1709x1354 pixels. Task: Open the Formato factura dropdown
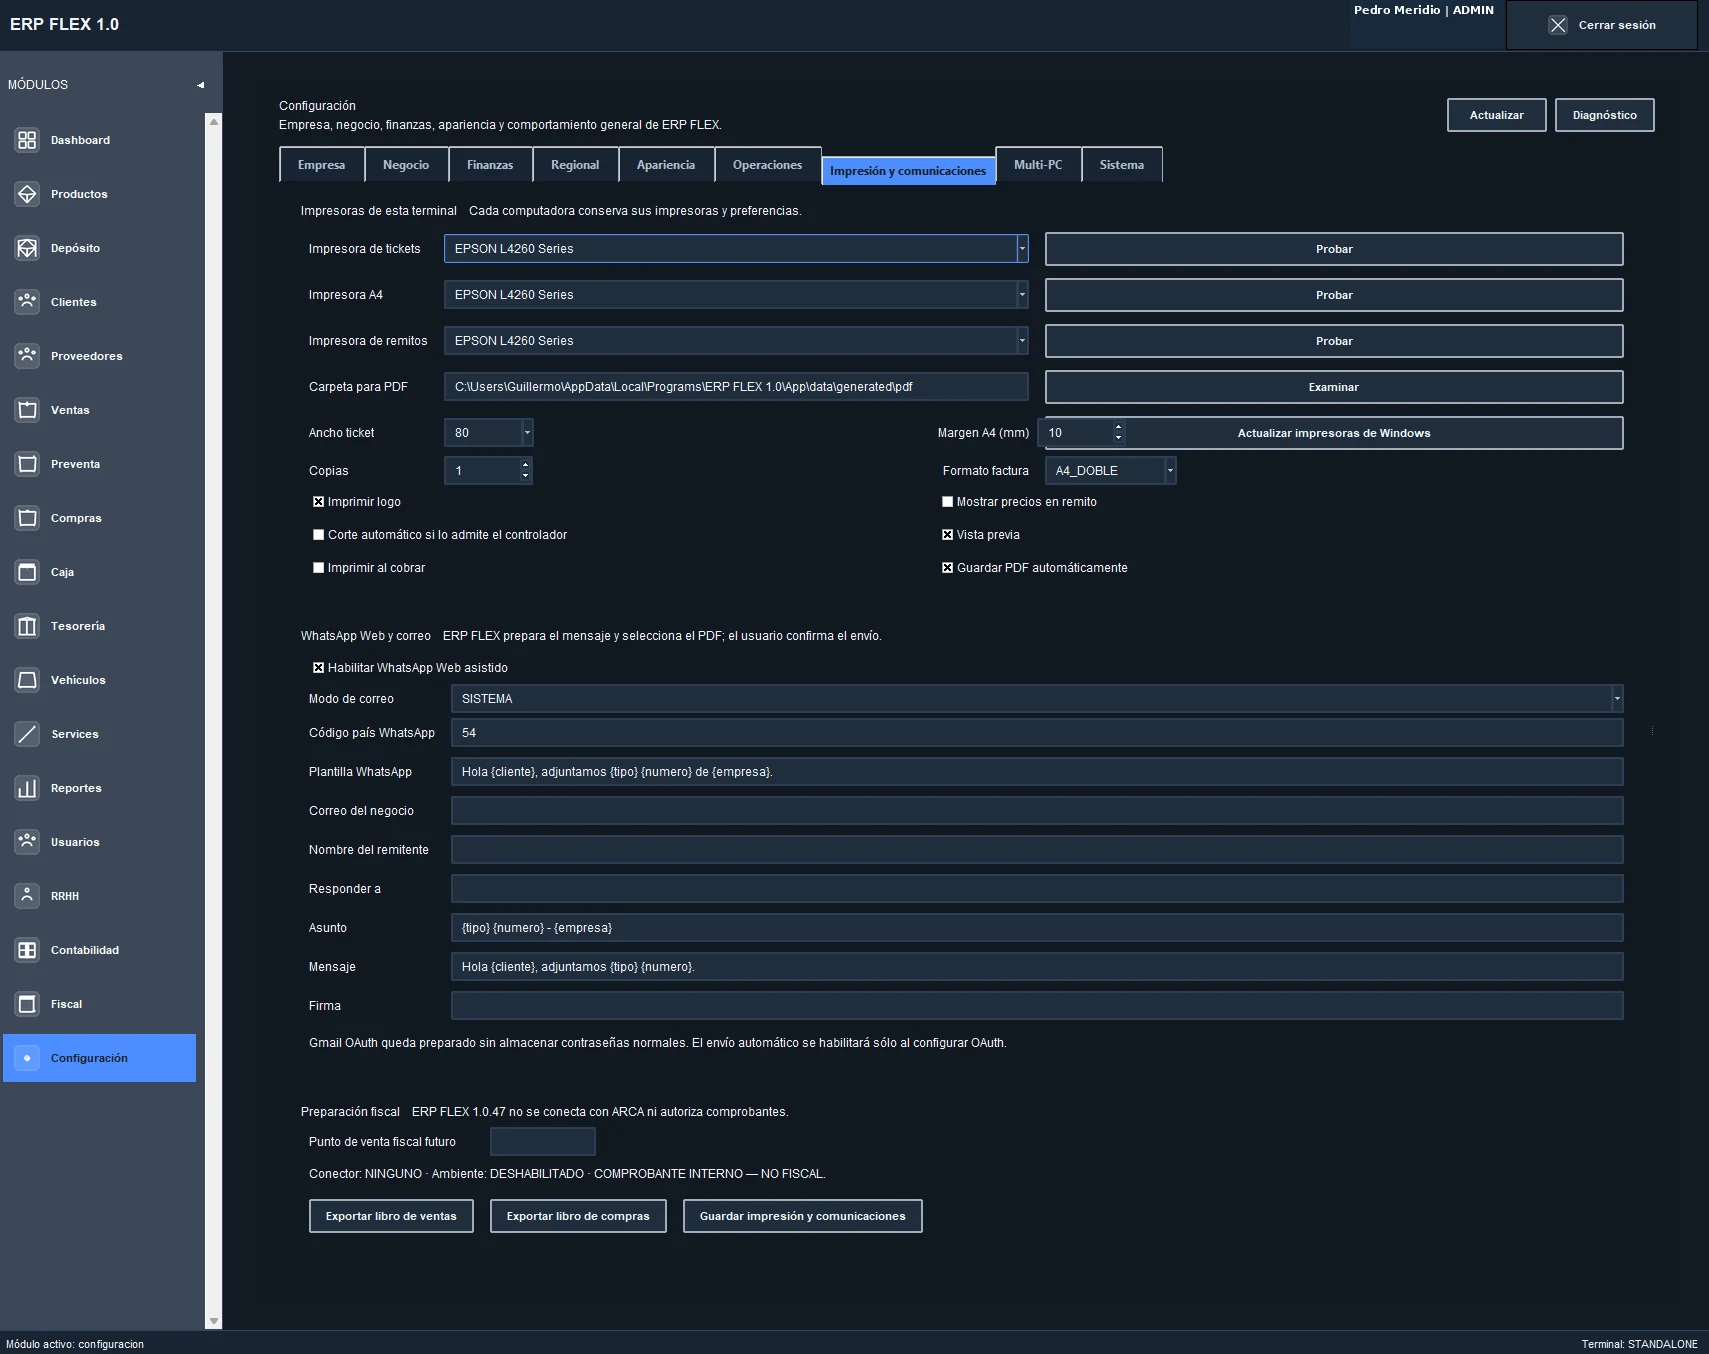tap(1170, 471)
